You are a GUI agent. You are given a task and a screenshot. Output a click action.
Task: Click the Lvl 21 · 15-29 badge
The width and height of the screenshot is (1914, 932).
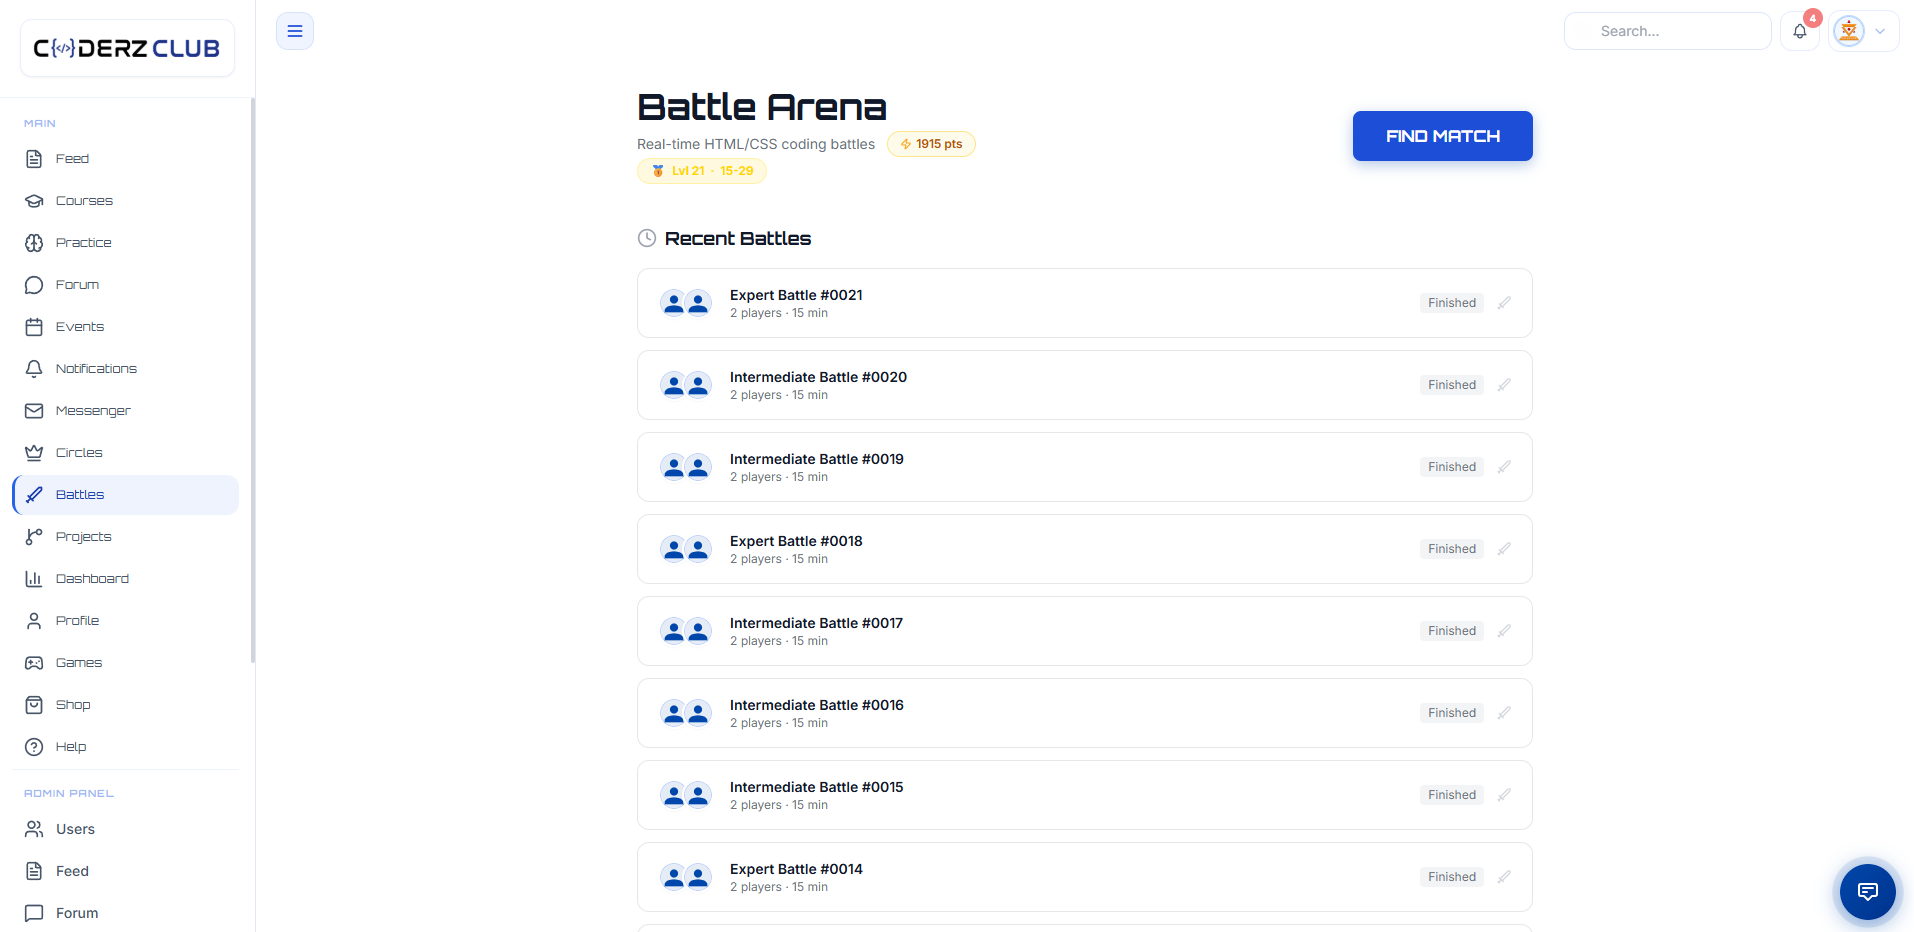(702, 171)
